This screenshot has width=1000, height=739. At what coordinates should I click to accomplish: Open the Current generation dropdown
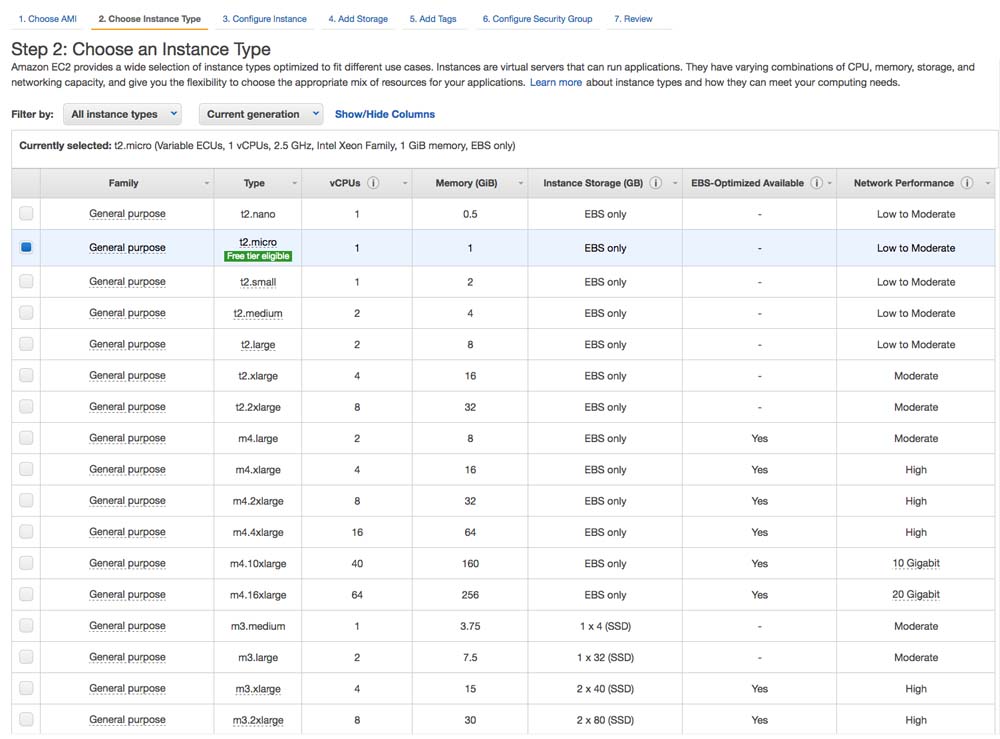point(260,114)
